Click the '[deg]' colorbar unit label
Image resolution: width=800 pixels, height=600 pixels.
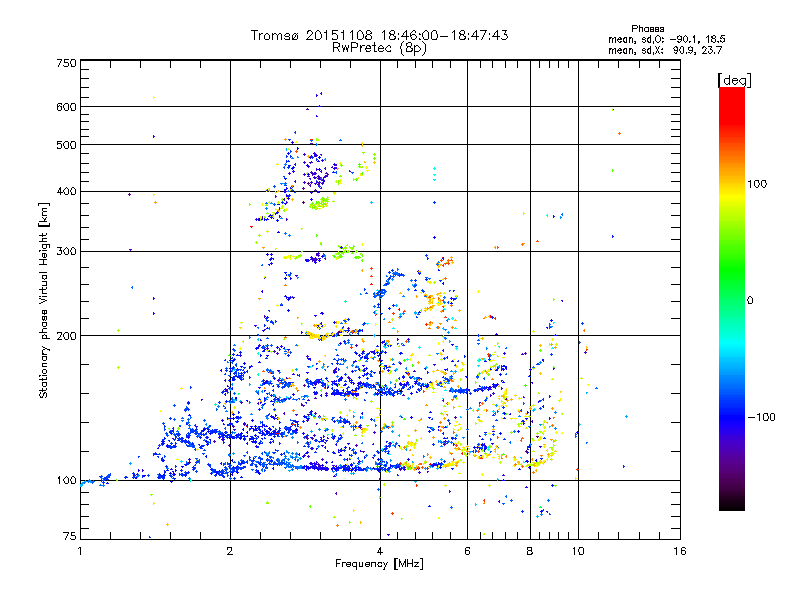pos(734,80)
